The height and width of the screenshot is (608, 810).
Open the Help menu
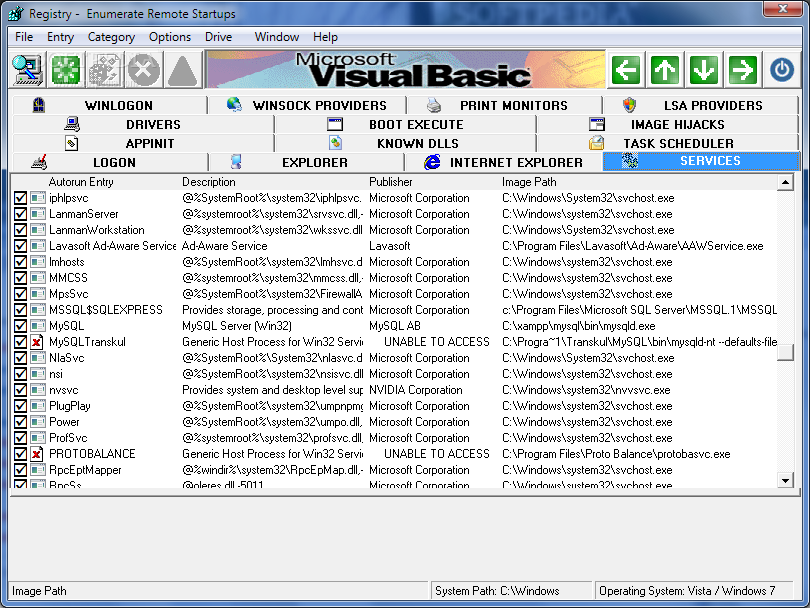(325, 37)
